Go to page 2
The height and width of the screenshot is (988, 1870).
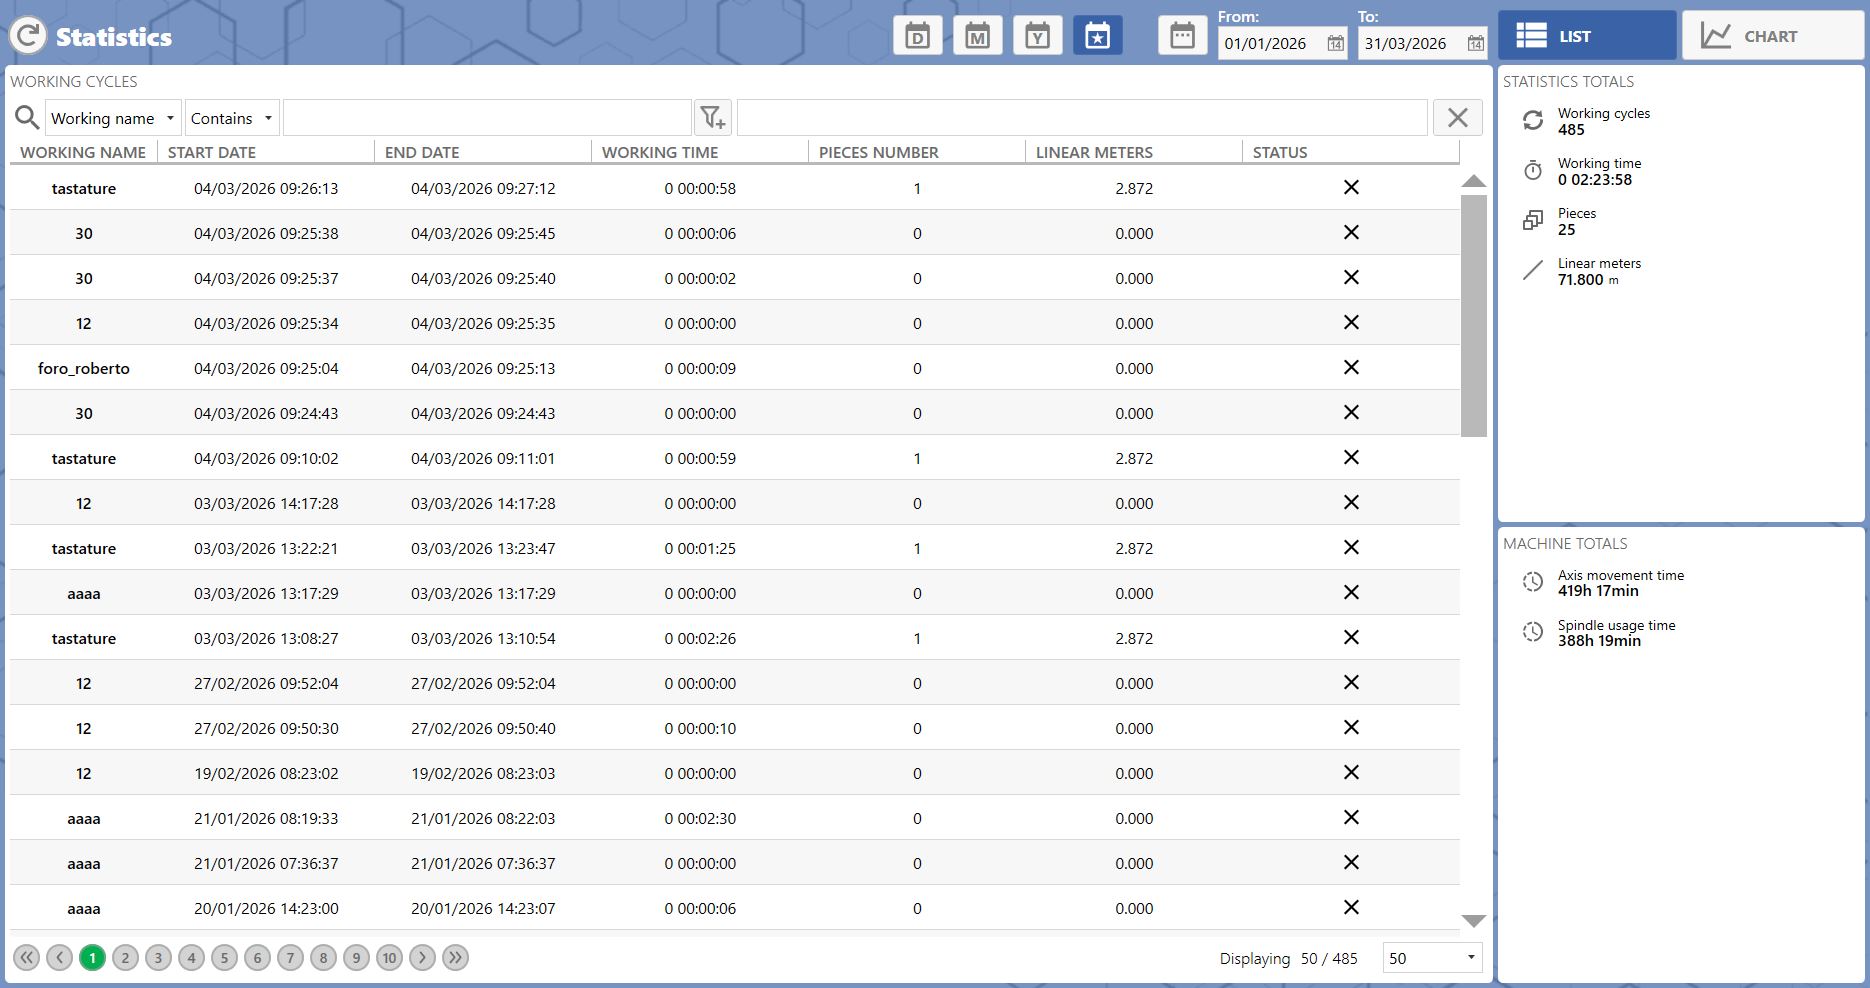pos(125,958)
